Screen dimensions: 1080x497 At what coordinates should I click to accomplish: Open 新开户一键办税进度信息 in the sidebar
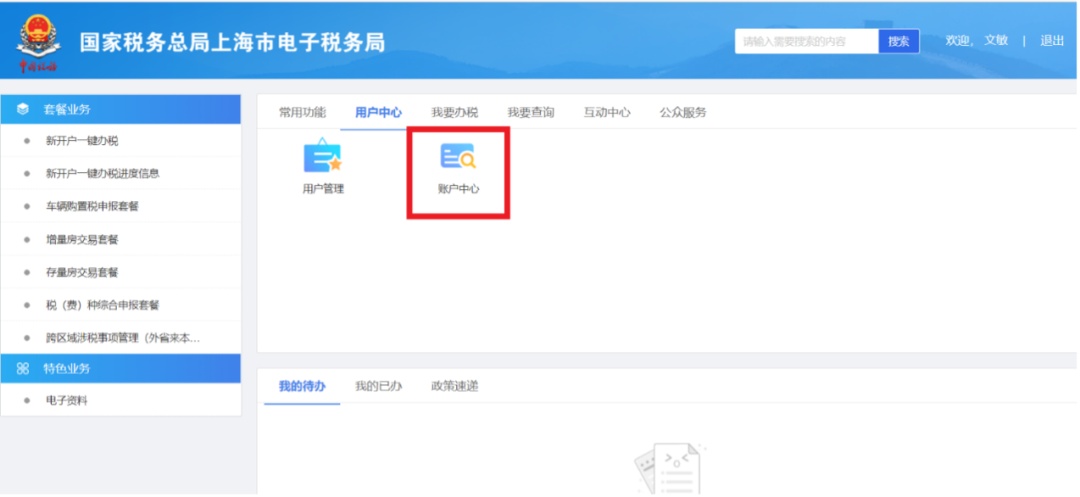pyautogui.click(x=103, y=173)
